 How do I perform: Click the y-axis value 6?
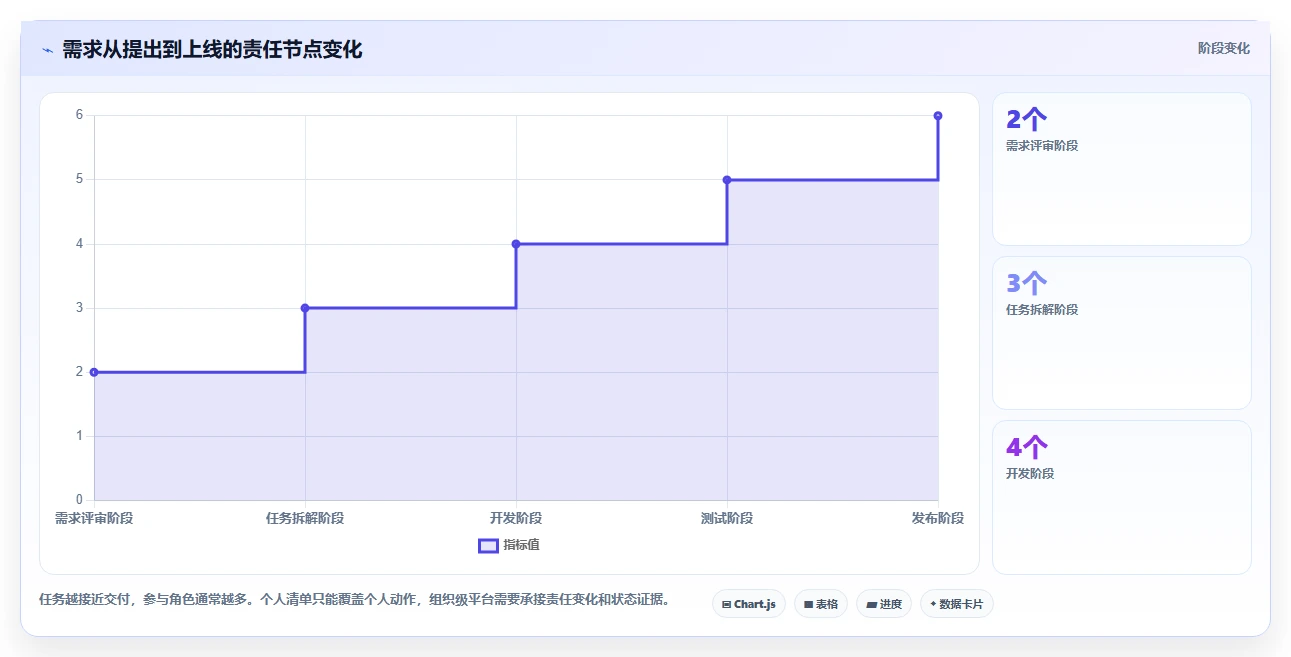click(79, 115)
